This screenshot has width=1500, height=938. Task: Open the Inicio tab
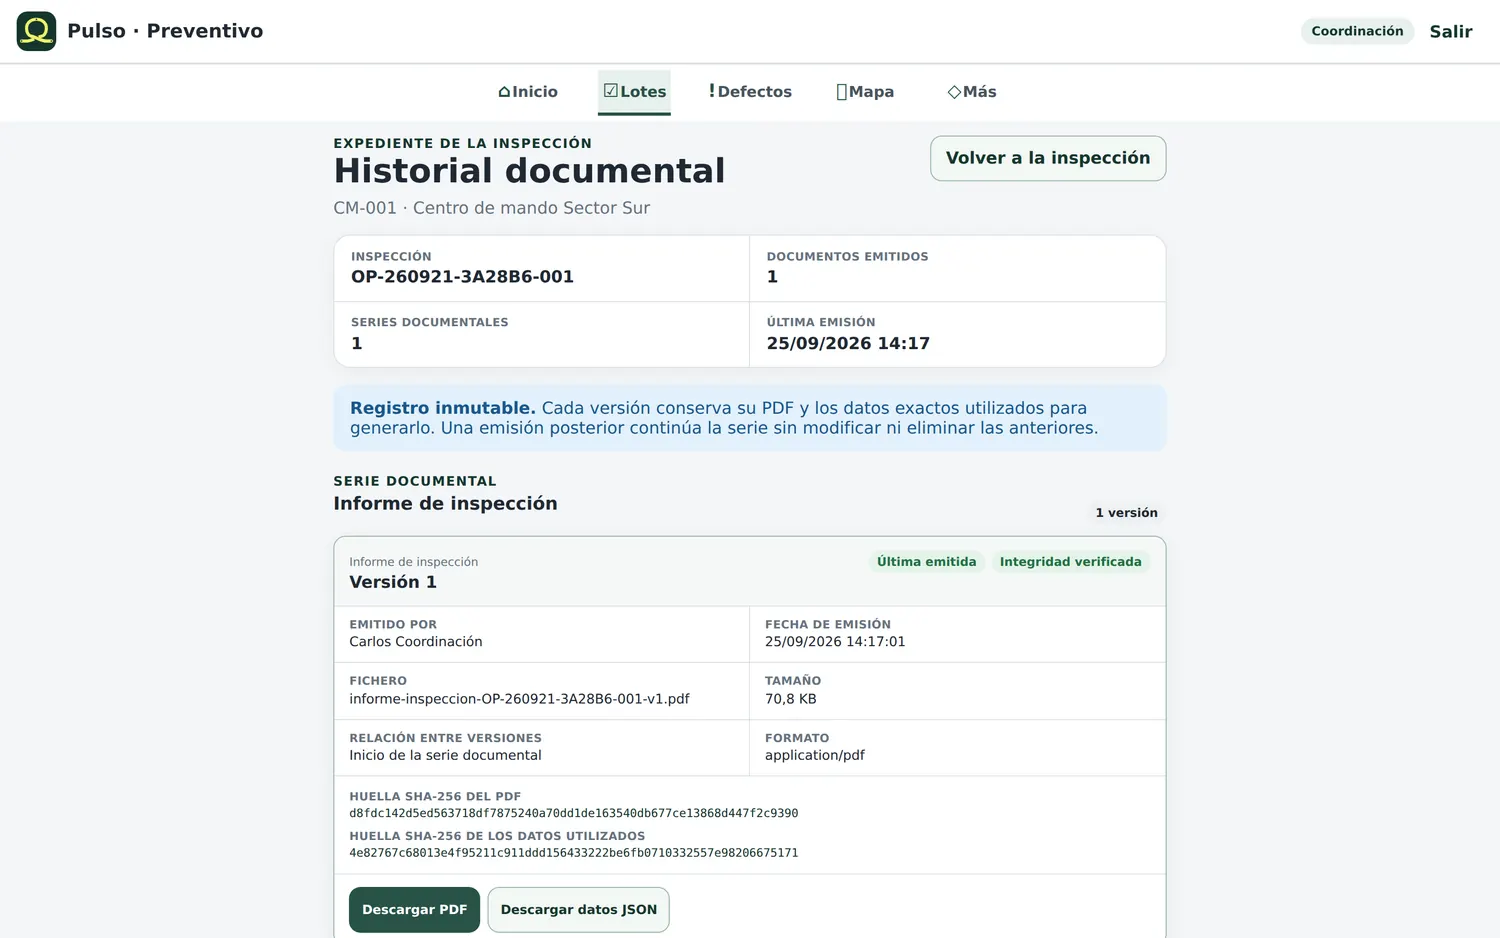click(528, 92)
